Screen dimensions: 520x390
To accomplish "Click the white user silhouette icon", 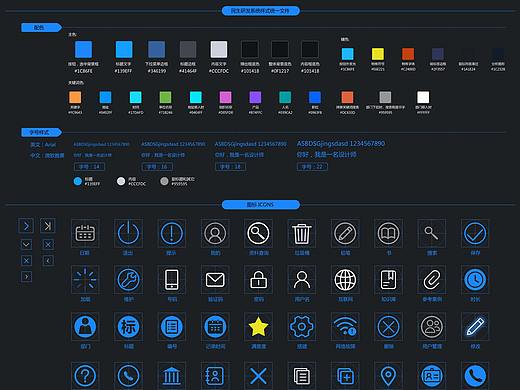I will (302, 280).
